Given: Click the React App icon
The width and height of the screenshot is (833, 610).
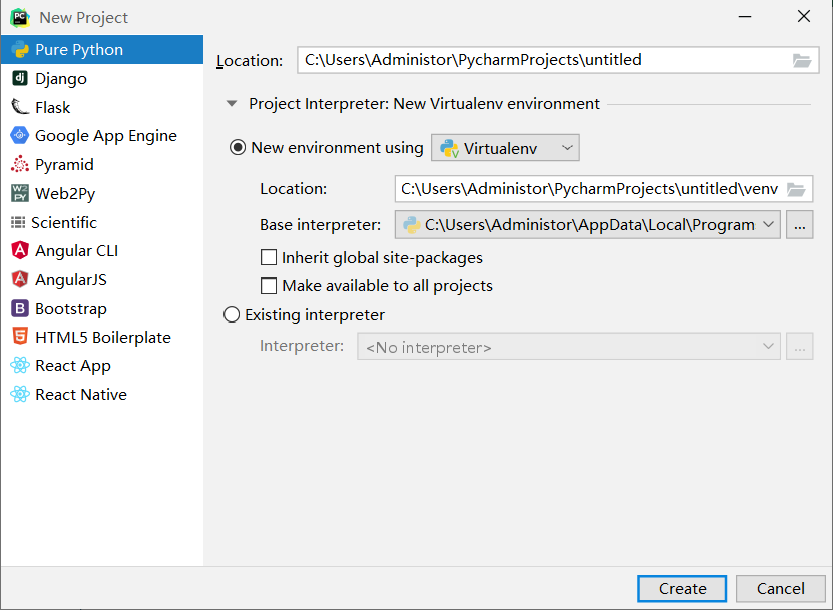Looking at the screenshot, I should point(20,366).
